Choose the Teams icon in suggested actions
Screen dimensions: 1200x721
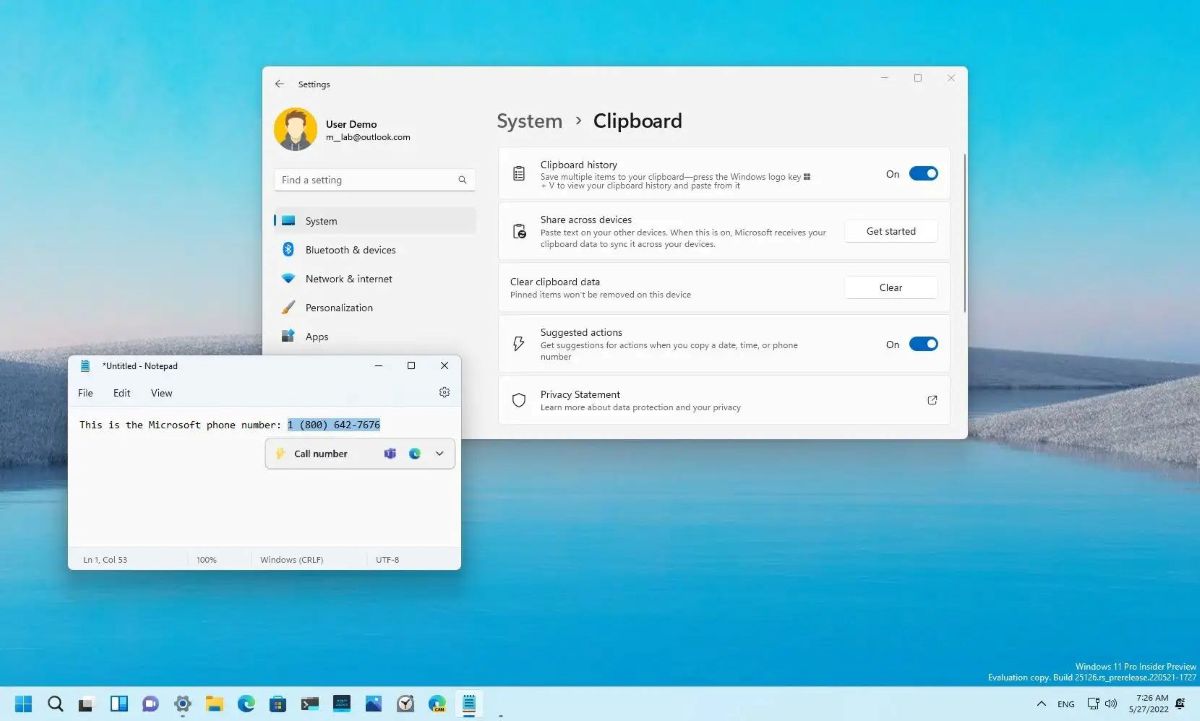[390, 454]
